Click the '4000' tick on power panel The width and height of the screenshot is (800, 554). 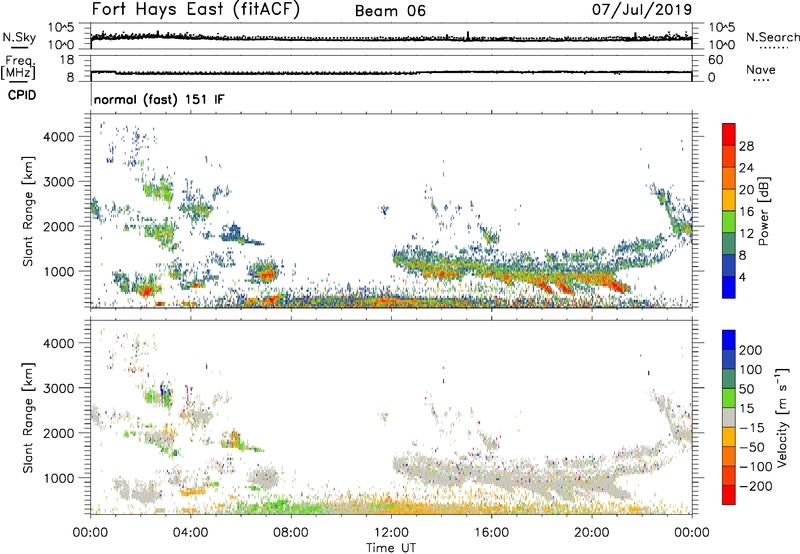coord(58,137)
